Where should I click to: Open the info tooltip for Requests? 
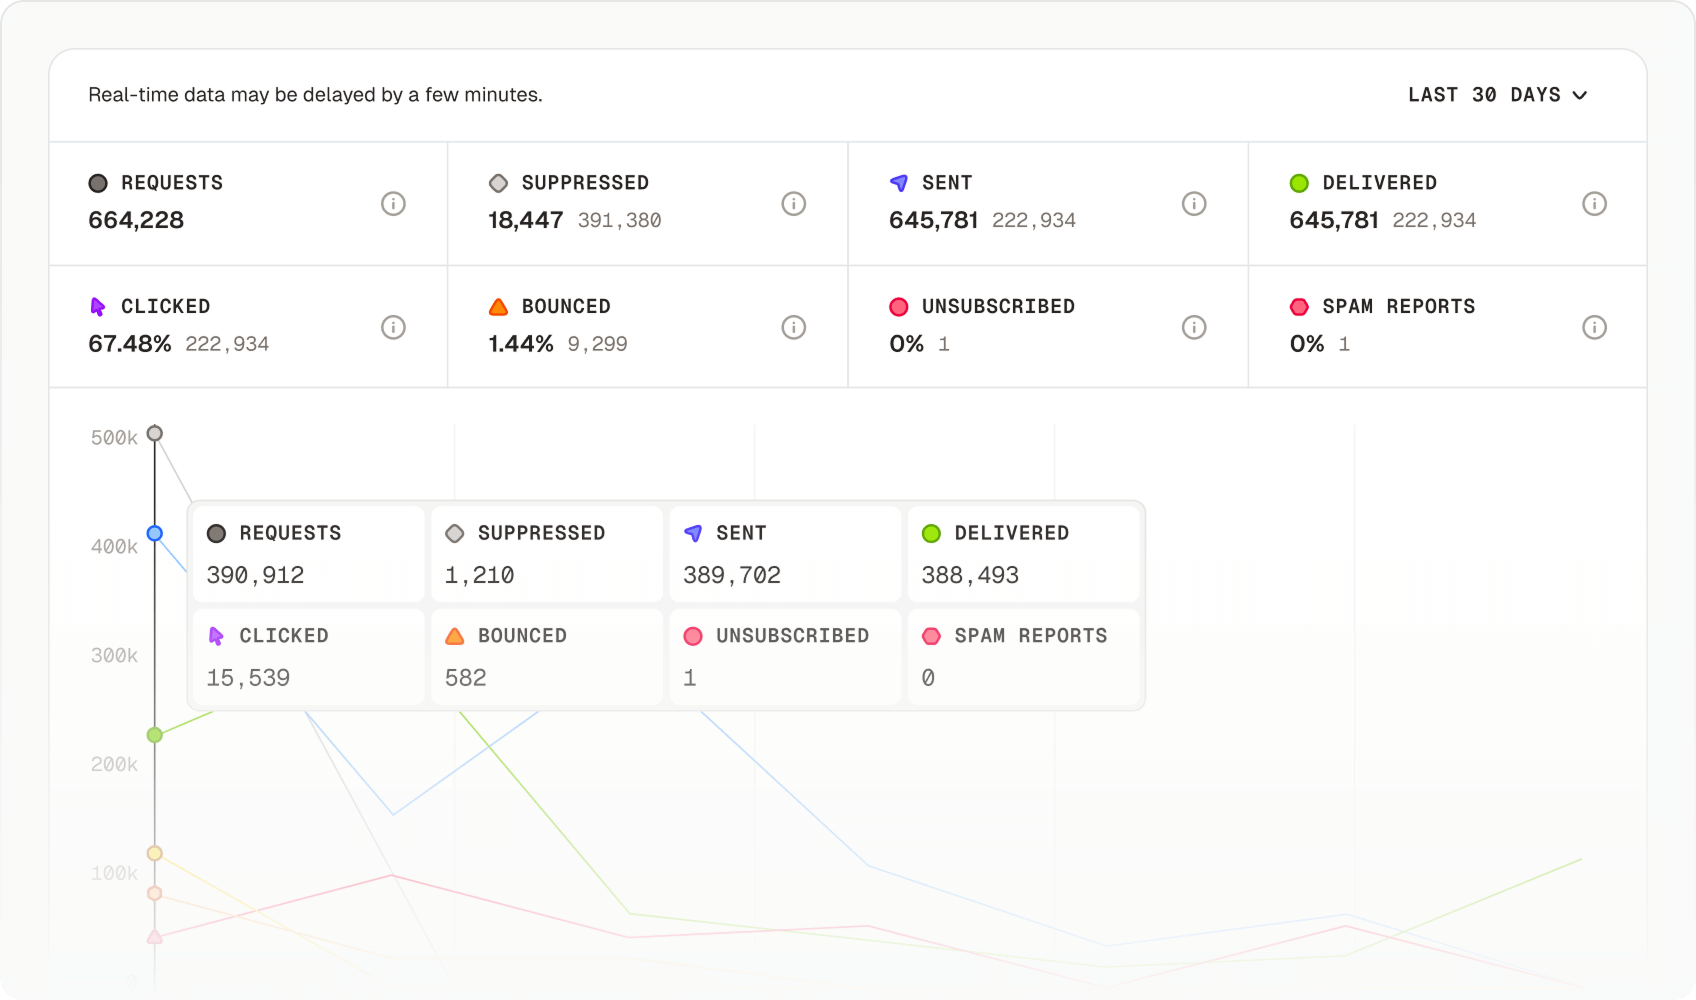[393, 203]
